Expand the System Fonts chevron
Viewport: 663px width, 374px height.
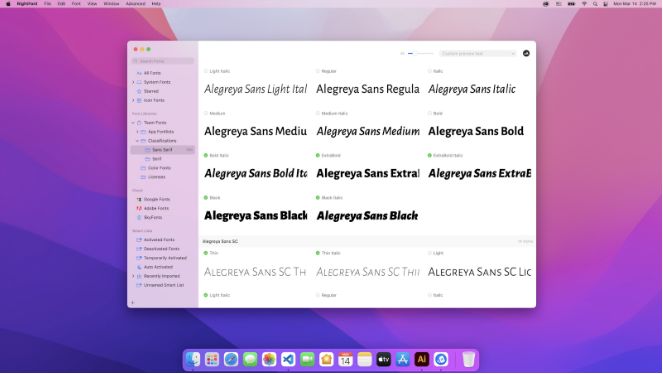[133, 82]
